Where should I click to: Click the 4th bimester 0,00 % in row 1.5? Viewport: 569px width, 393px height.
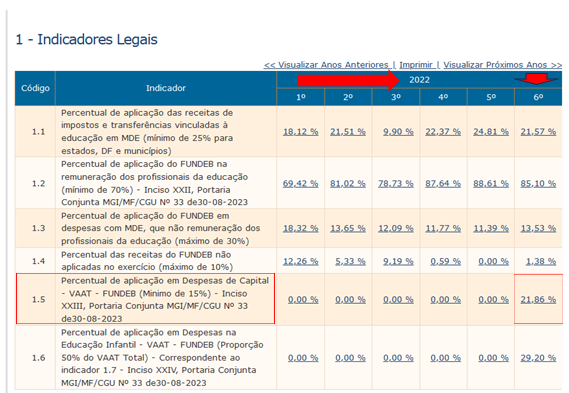446,300
